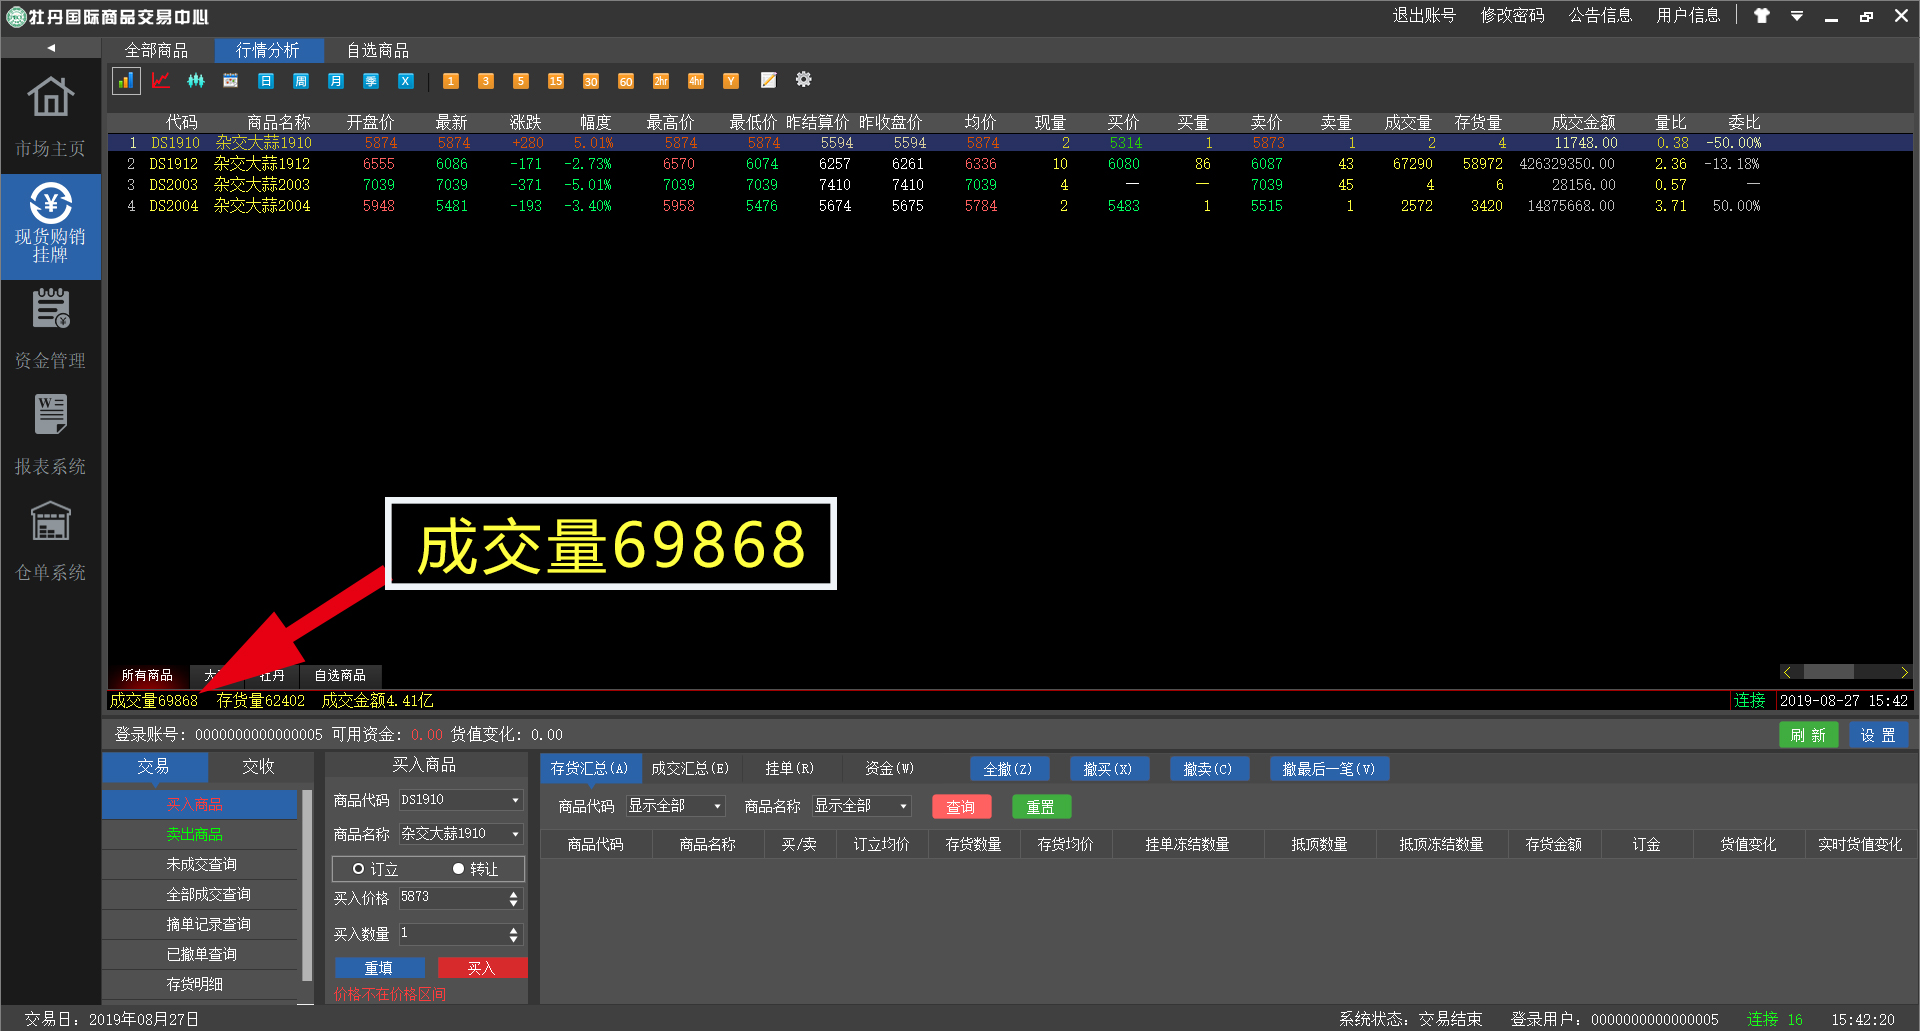The height and width of the screenshot is (1031, 1920).
Task: Expand 商品代码 DS1910 combo box
Action: pos(516,800)
